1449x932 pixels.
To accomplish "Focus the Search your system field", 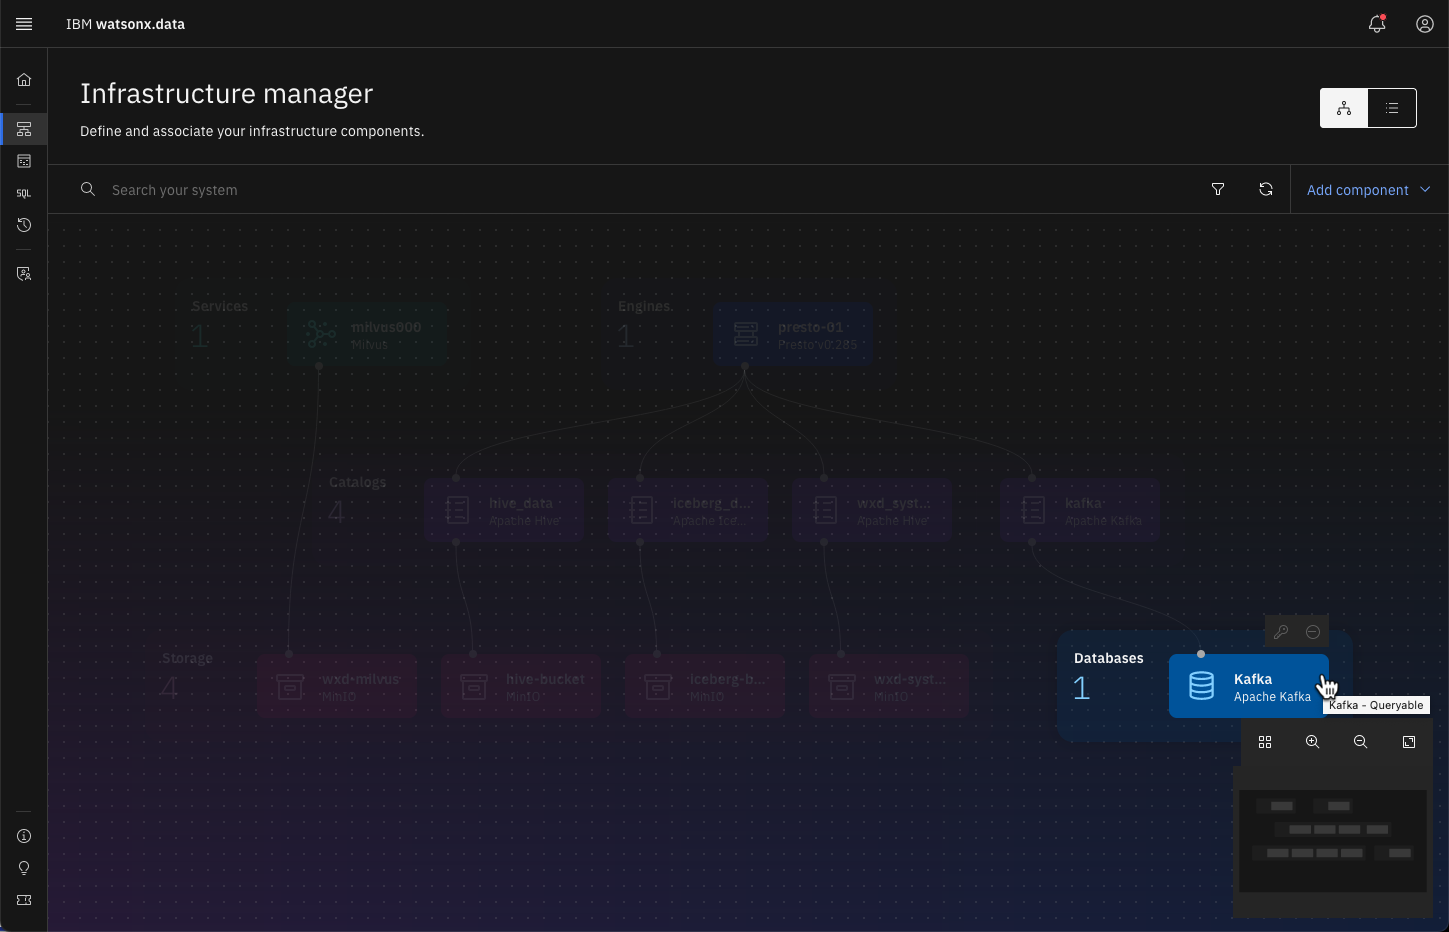I will click(640, 189).
